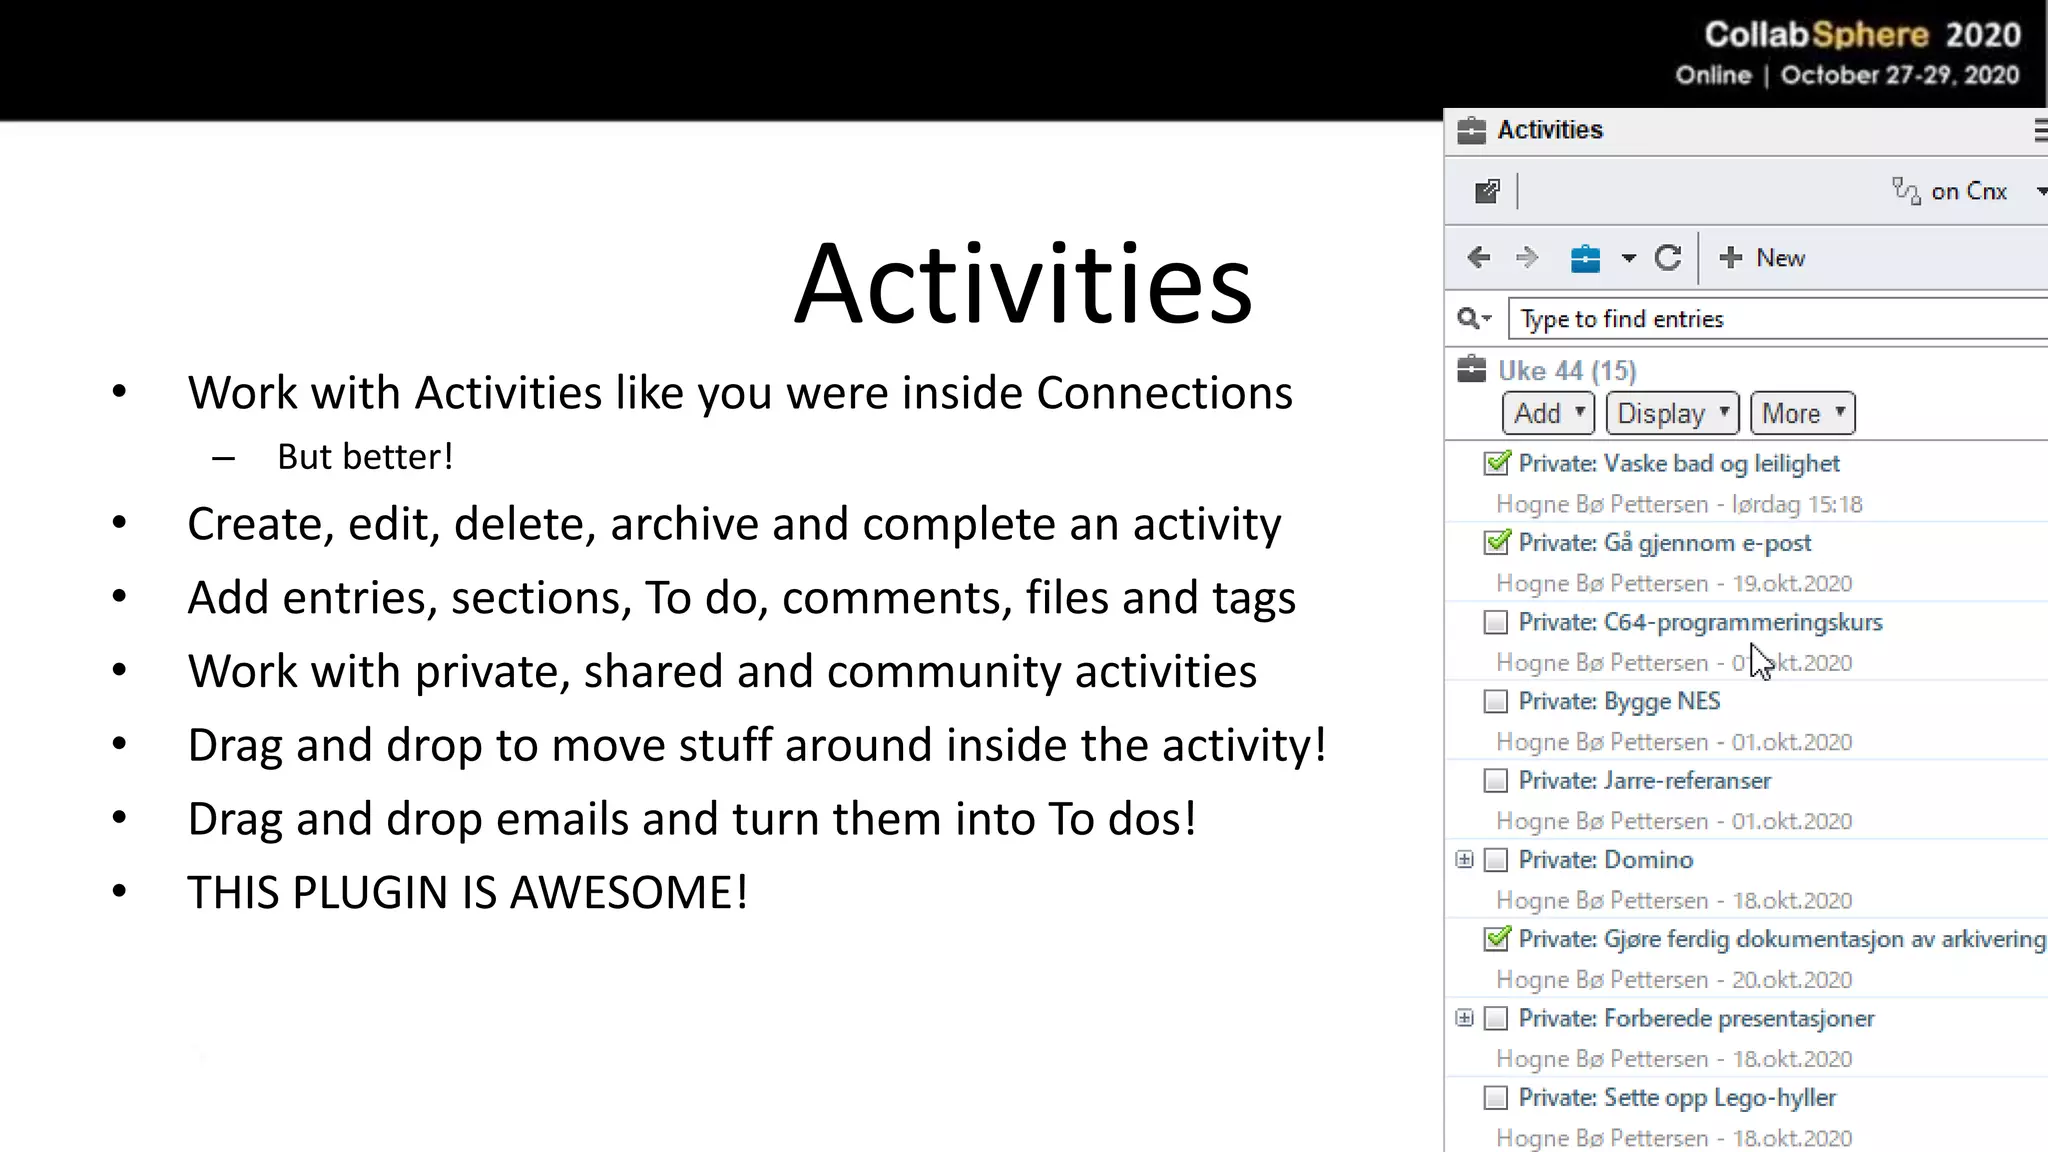Viewport: 2048px width, 1152px height.
Task: Click the Activities briefcase panel icon
Action: pos(1471,131)
